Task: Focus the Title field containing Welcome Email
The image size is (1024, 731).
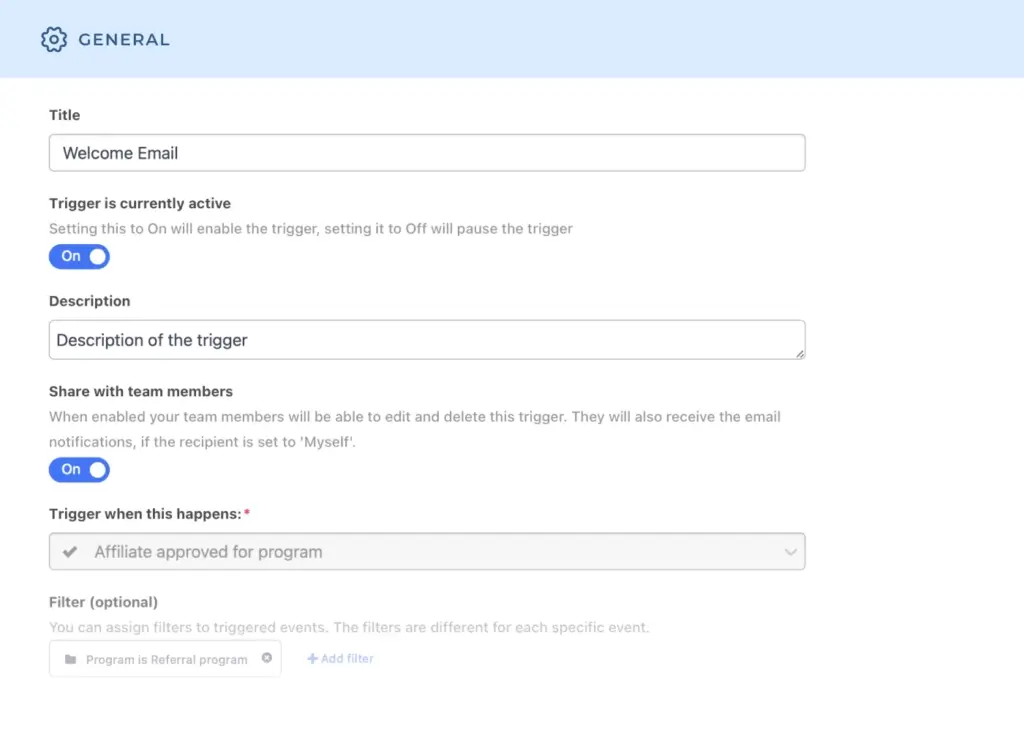Action: (427, 153)
